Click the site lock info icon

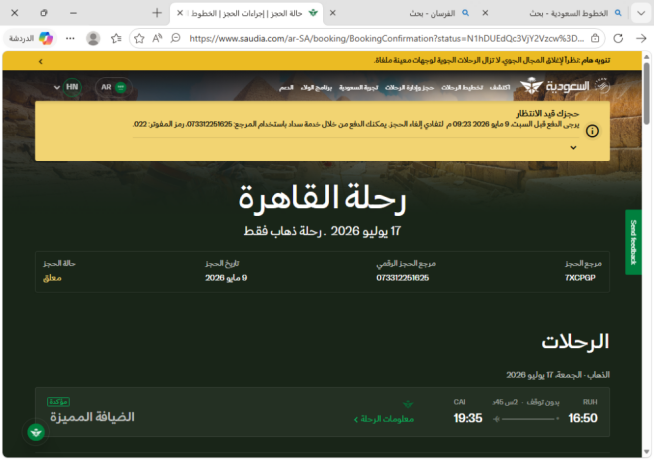pos(595,38)
